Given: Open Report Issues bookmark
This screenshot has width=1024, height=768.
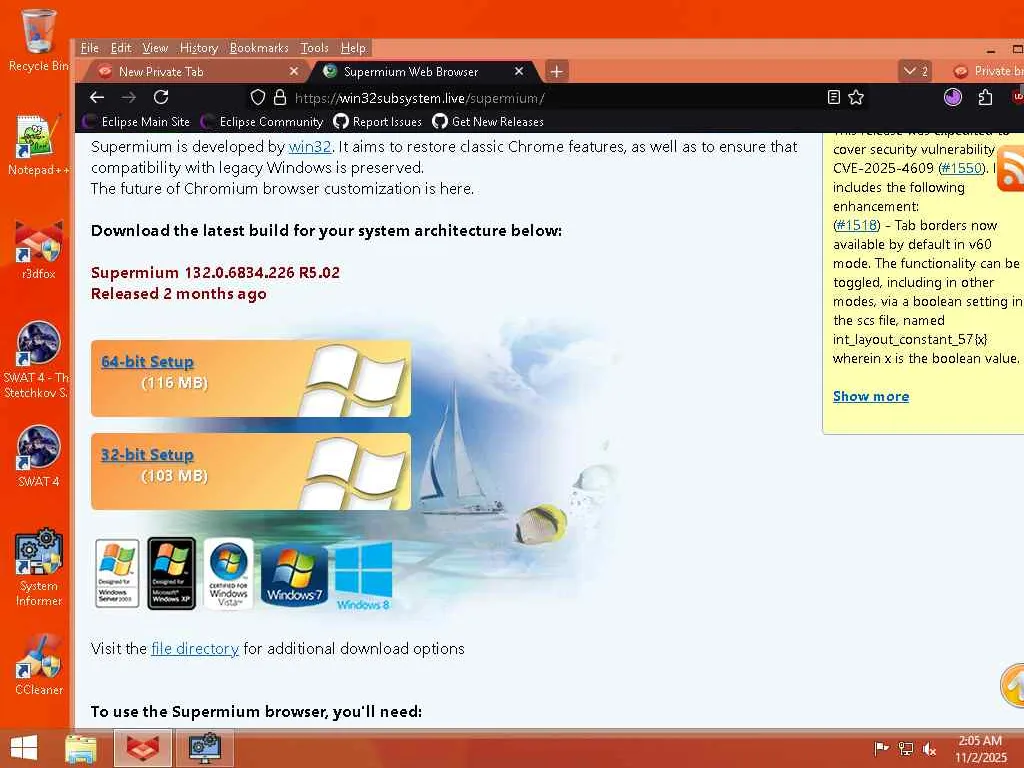Looking at the screenshot, I should point(378,121).
